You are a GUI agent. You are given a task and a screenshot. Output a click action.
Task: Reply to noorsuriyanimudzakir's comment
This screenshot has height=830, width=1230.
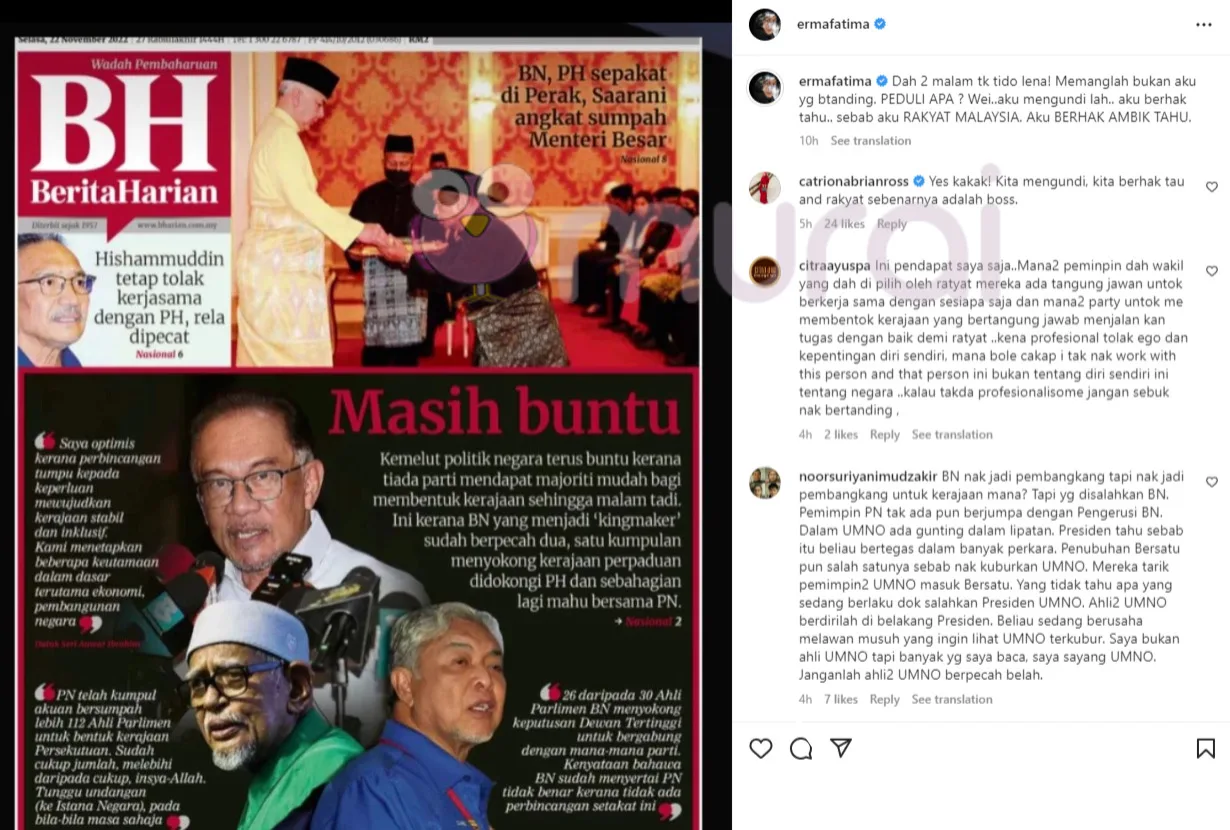coord(885,700)
